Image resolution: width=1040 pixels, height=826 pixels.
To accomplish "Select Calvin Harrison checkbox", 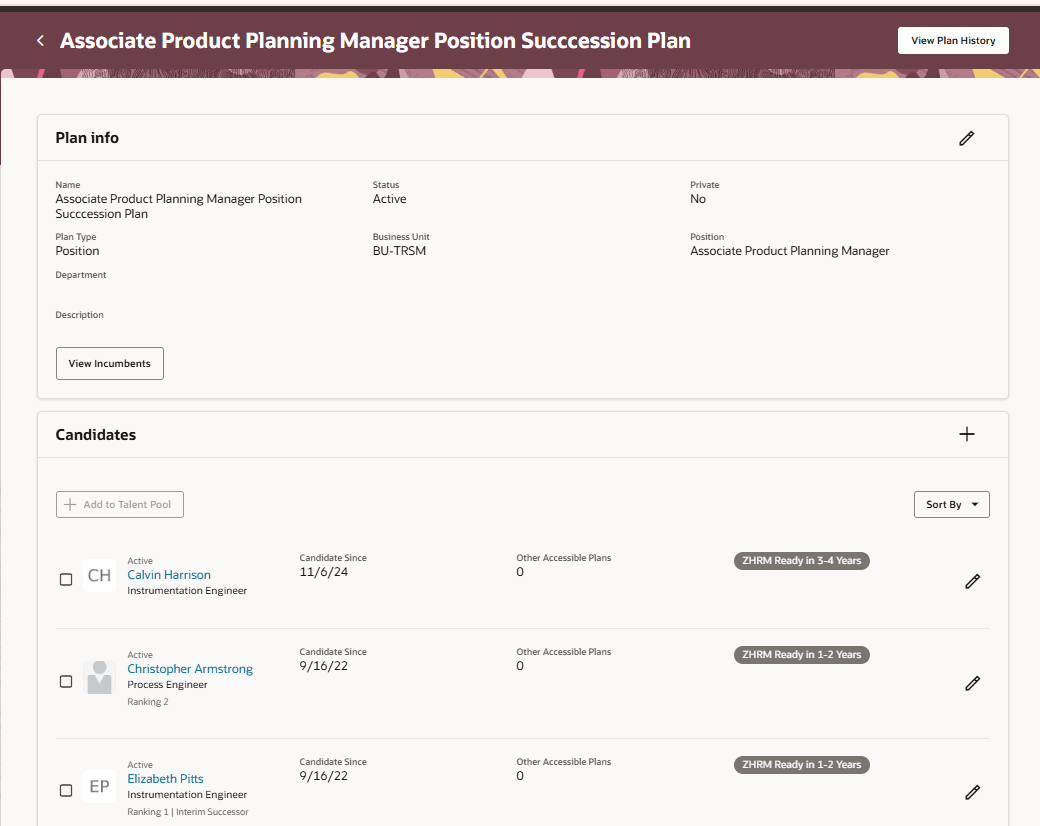I will point(66,580).
